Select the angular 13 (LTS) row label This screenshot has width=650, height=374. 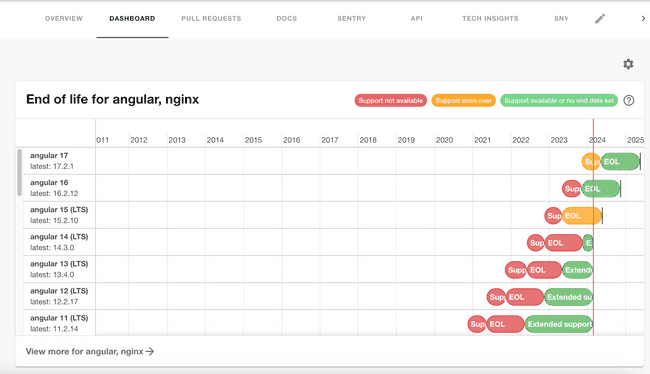(x=59, y=264)
